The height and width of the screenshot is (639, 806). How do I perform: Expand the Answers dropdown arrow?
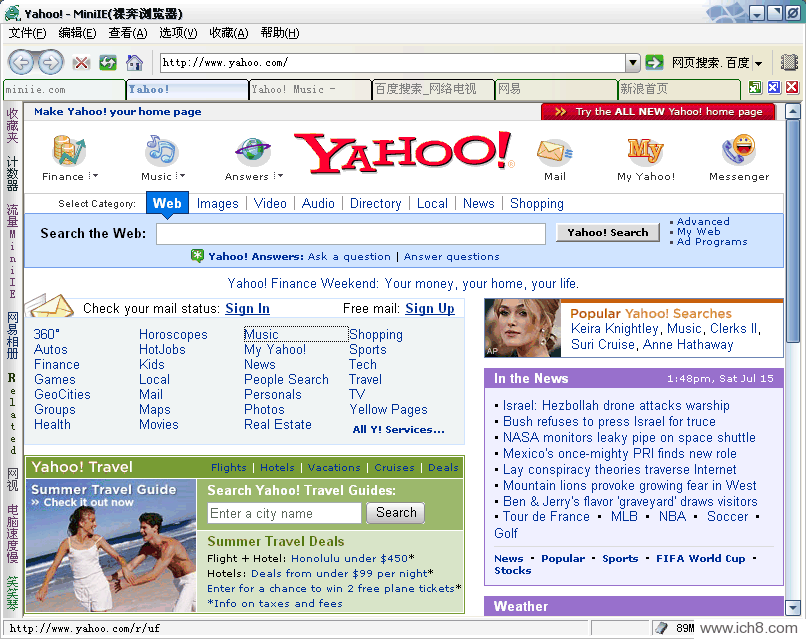point(278,176)
